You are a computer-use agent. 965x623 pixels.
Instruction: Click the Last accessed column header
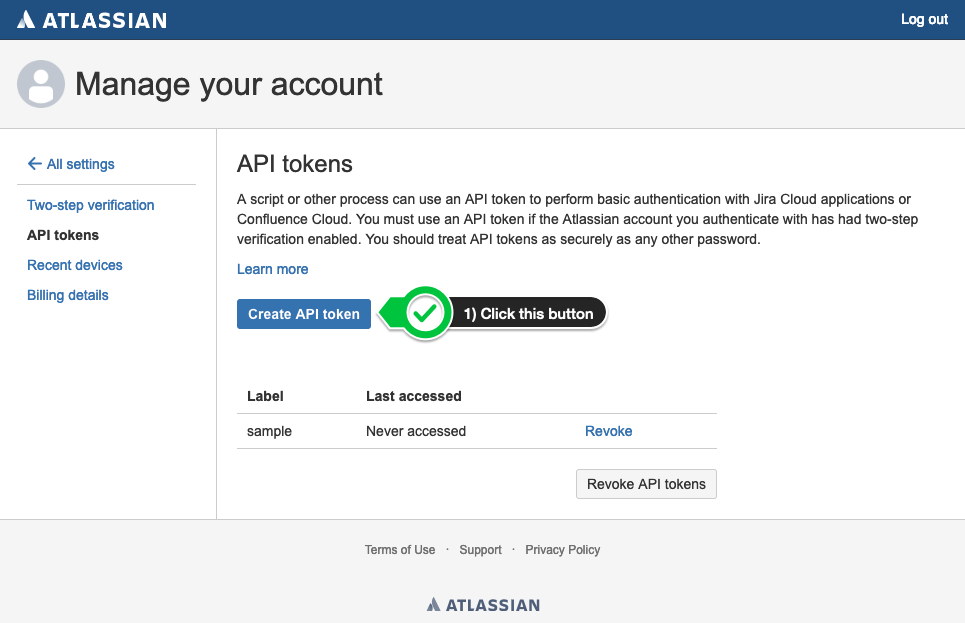click(414, 396)
